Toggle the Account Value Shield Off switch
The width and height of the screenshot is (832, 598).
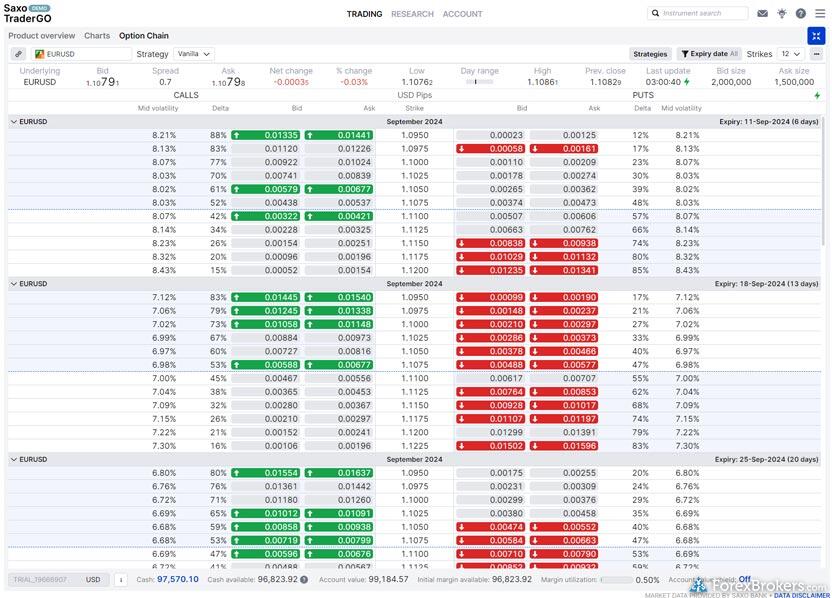[744, 579]
